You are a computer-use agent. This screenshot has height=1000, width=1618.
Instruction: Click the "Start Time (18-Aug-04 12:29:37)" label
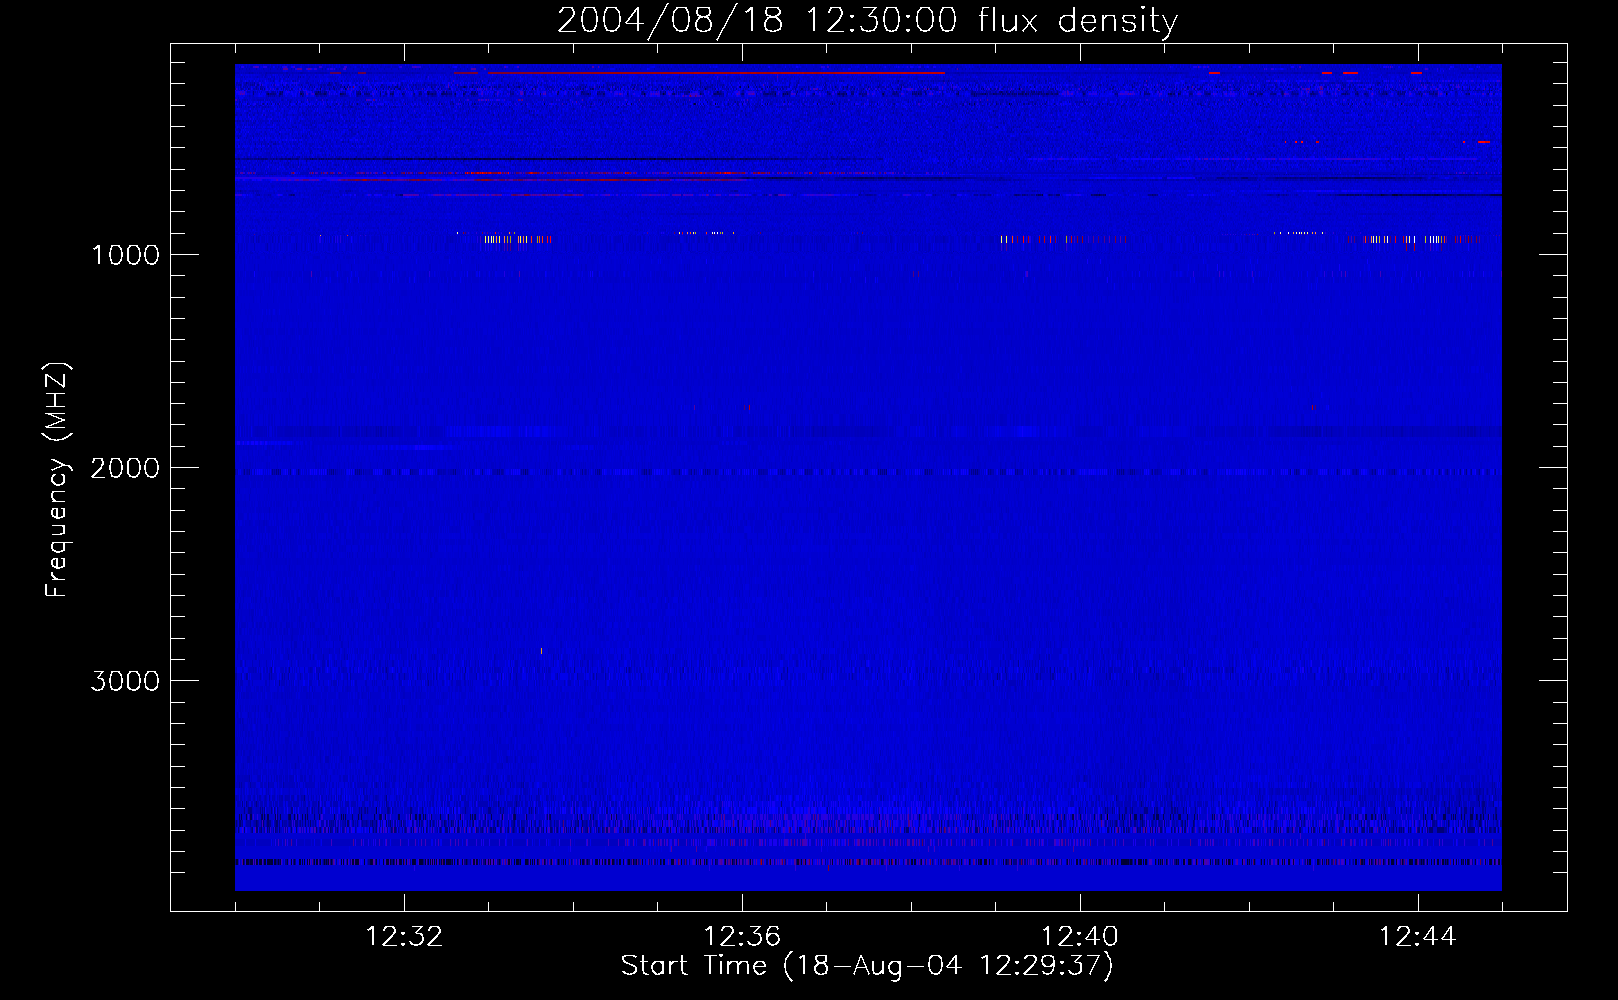pyautogui.click(x=867, y=966)
